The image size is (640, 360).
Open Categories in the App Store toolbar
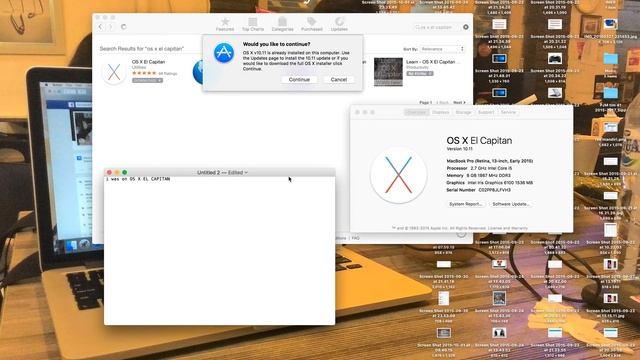pyautogui.click(x=282, y=24)
